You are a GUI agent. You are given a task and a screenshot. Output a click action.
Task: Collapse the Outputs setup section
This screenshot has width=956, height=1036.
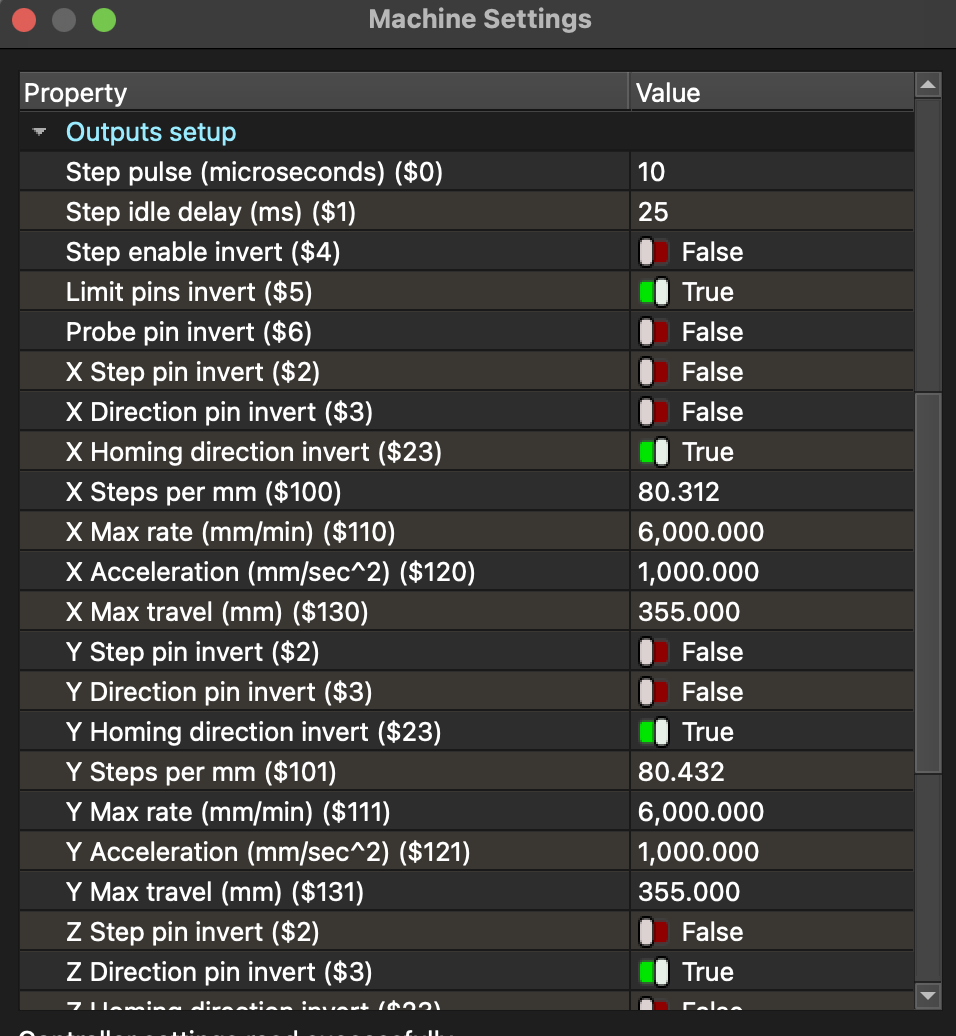tap(40, 132)
